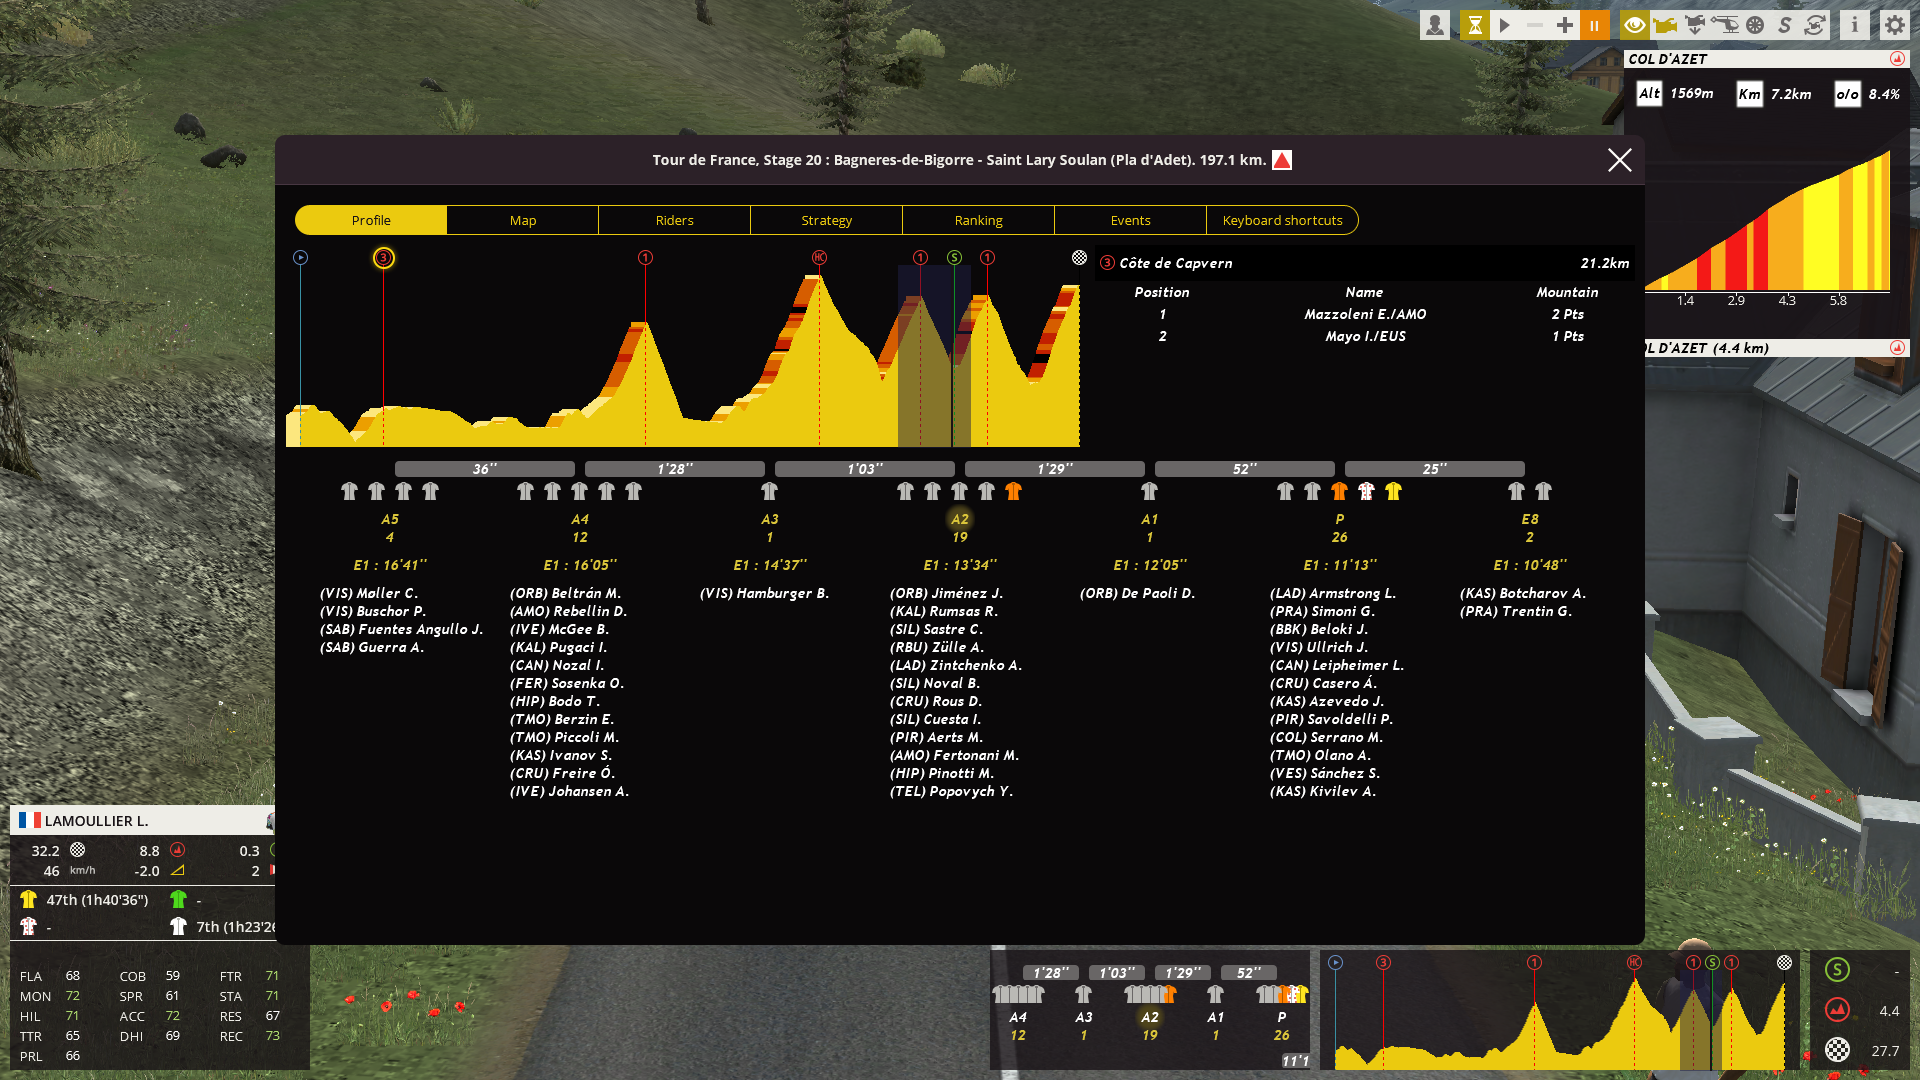Click the Col d'Azet climb icon
The image size is (1920, 1080).
click(x=1897, y=59)
